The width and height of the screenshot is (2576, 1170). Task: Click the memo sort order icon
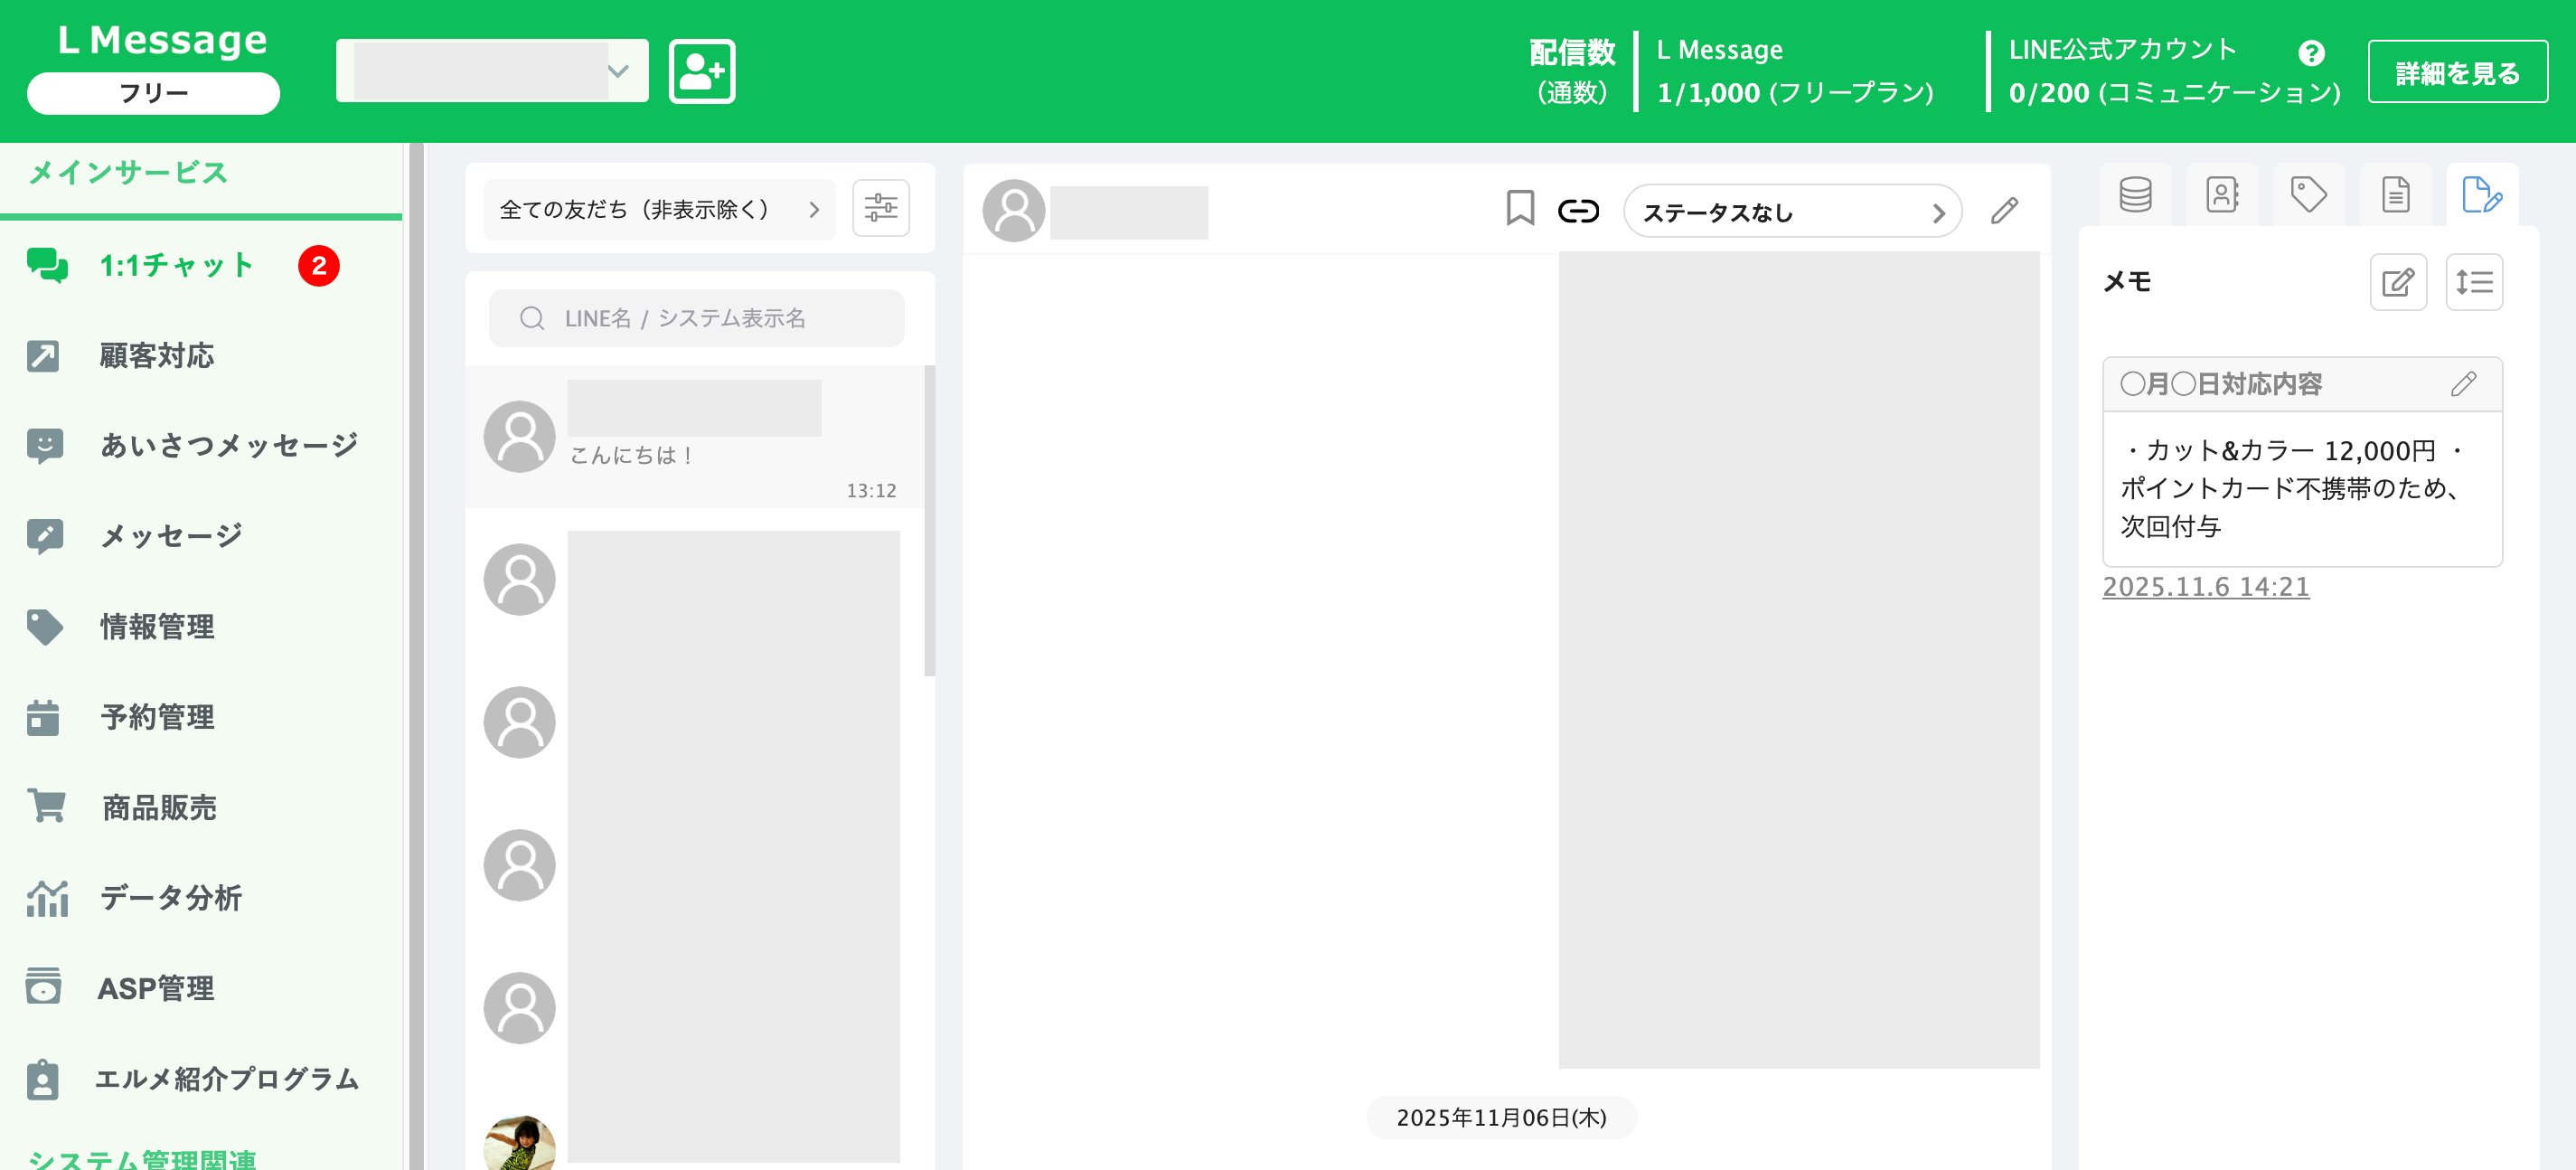coord(2474,282)
